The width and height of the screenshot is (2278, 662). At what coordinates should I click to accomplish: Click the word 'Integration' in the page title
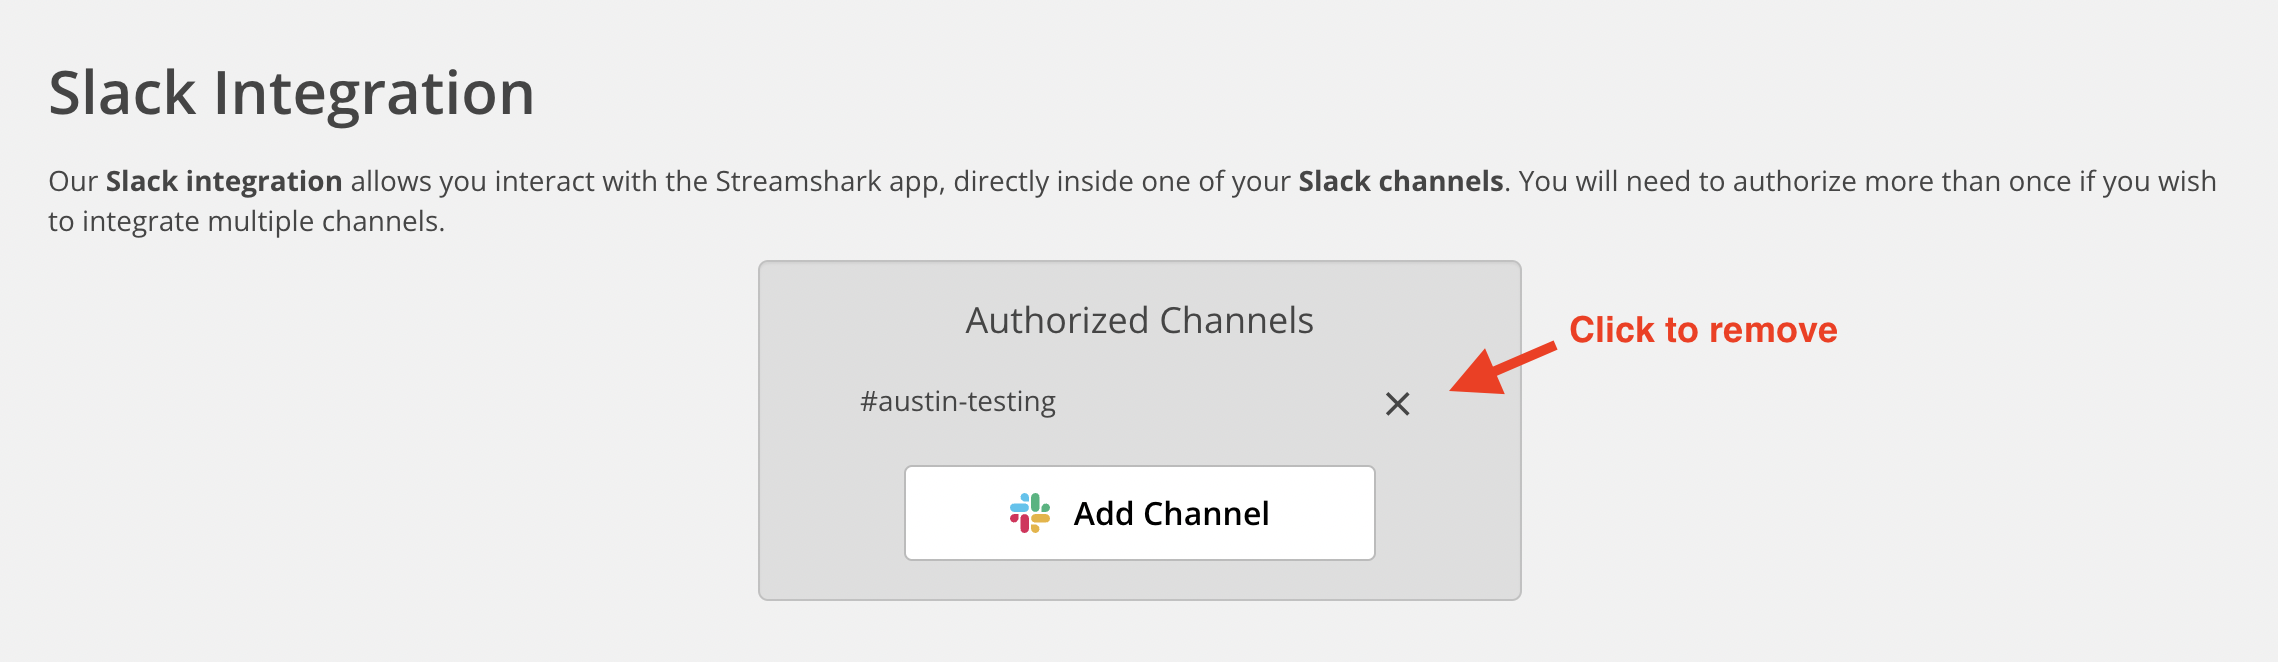click(374, 93)
